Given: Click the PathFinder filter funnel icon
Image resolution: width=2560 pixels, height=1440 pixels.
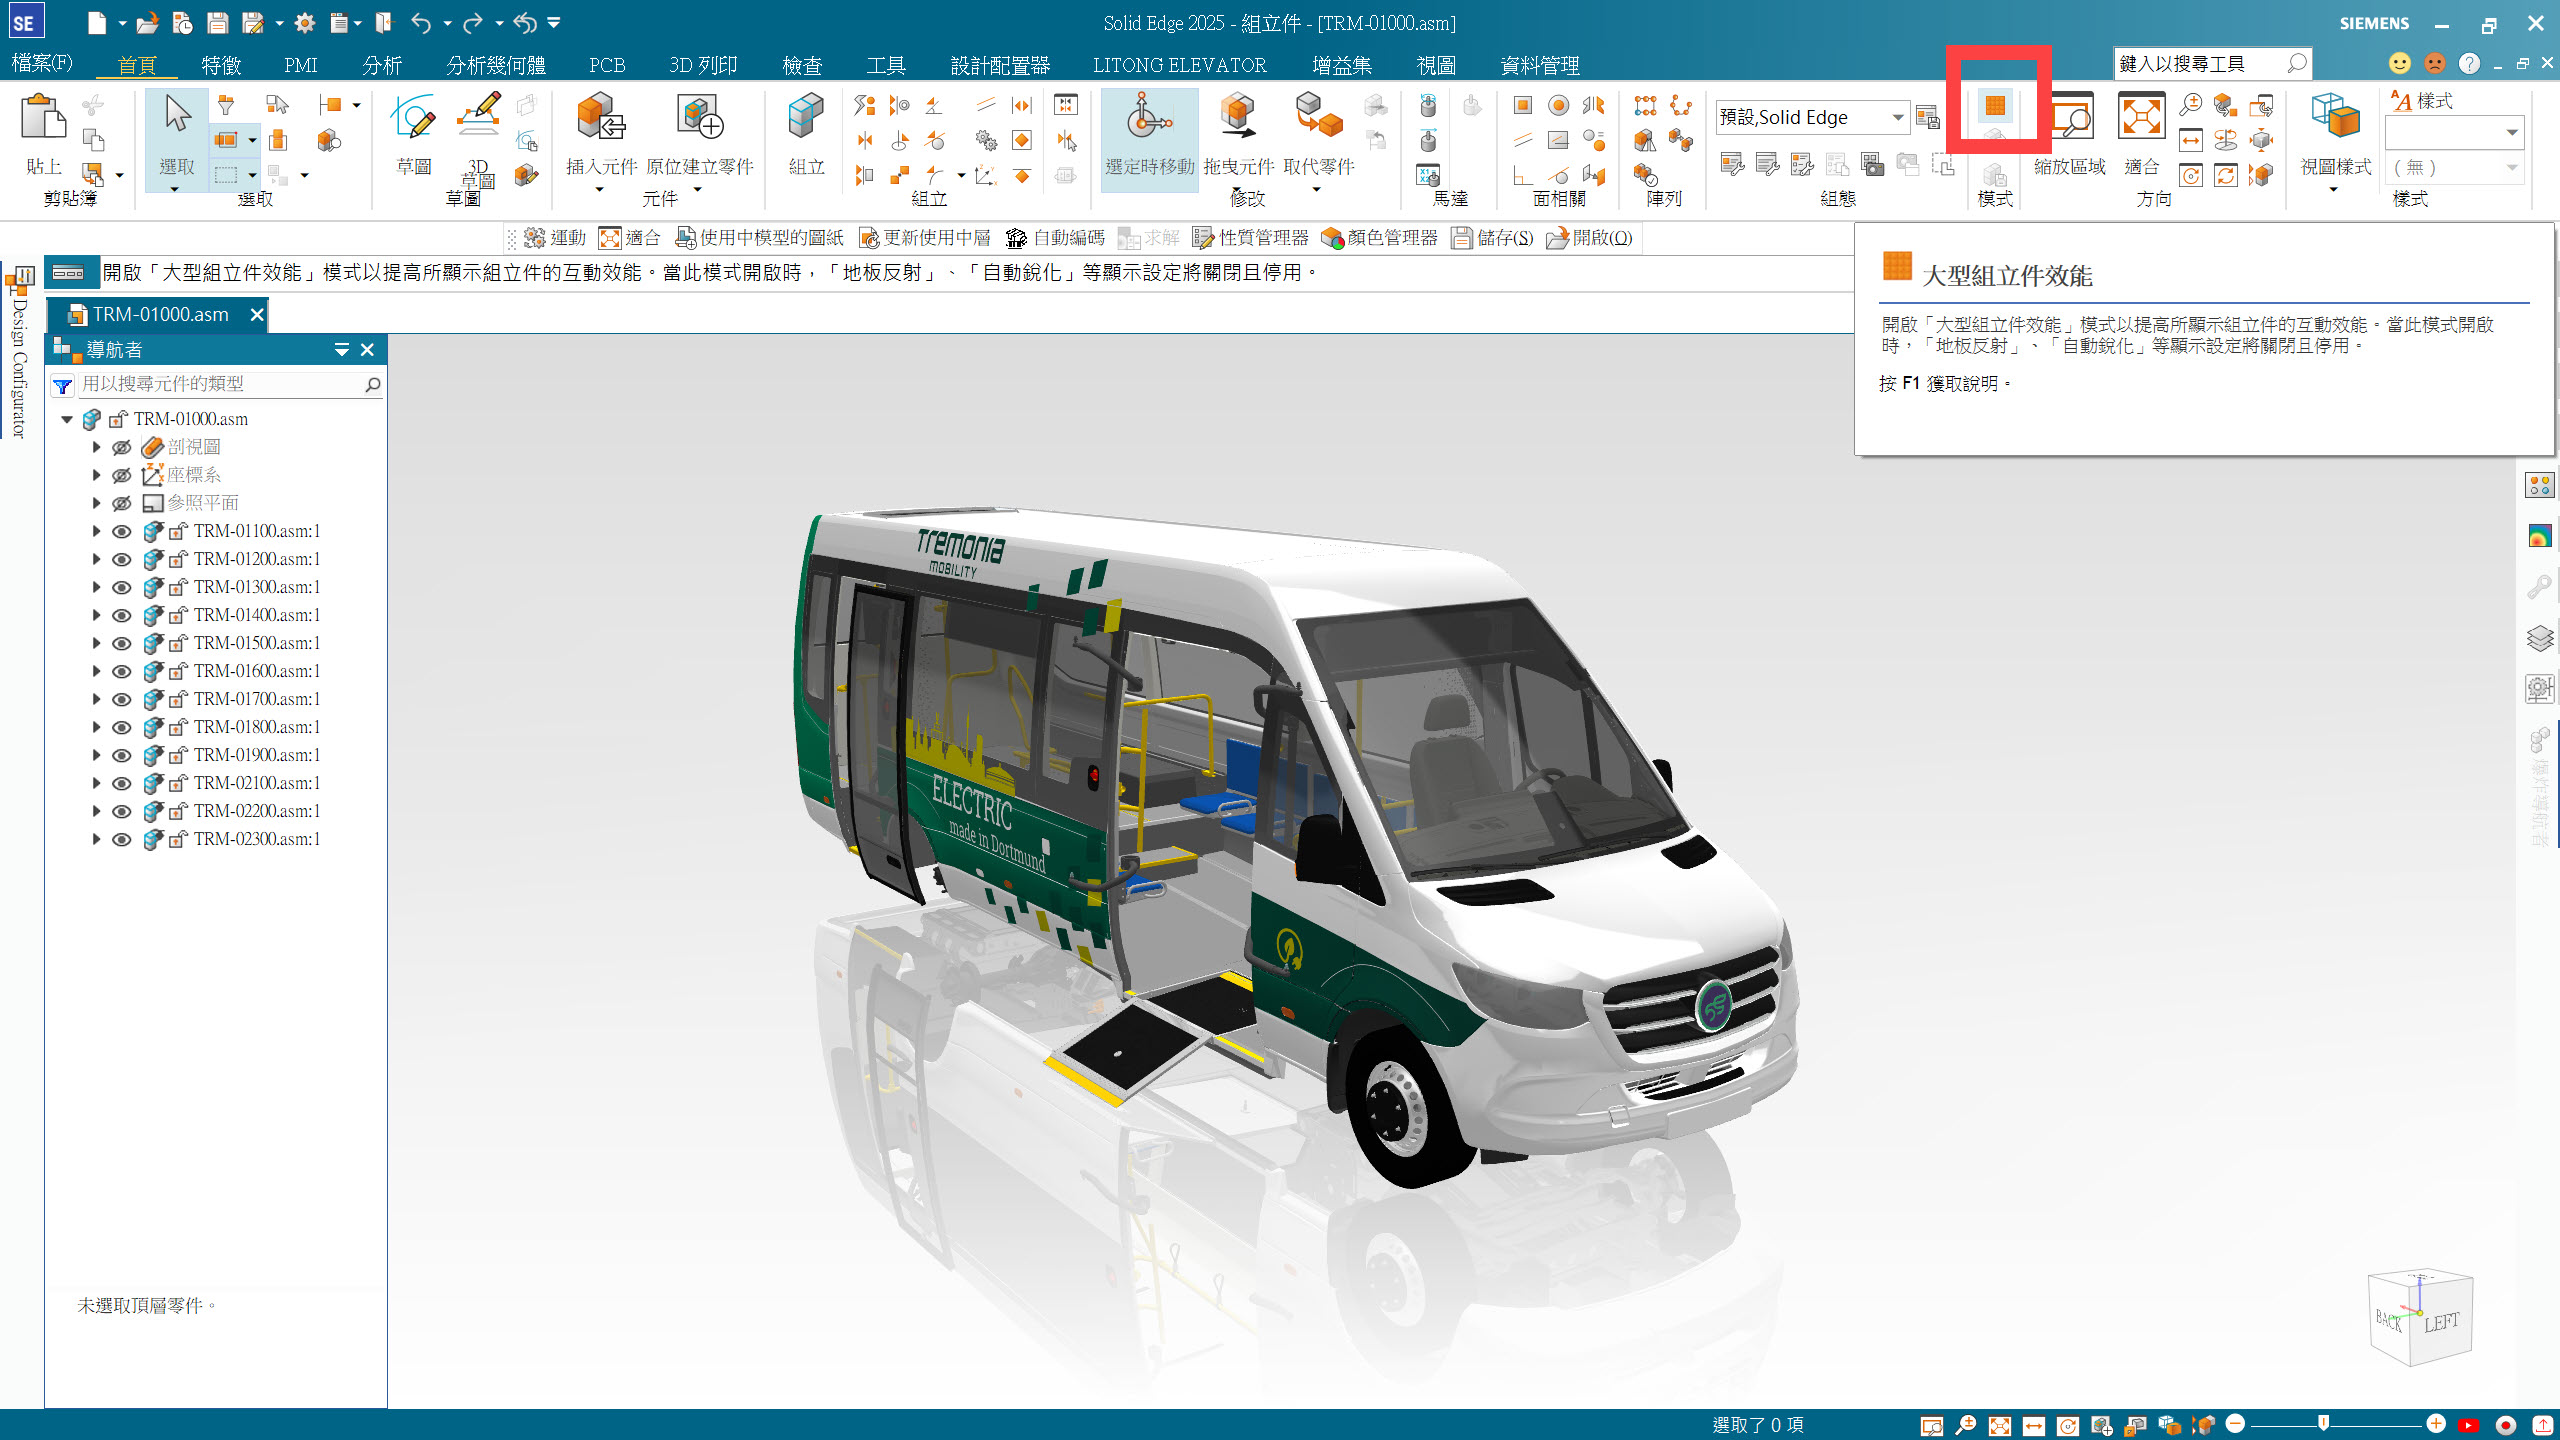Looking at the screenshot, I should [62, 385].
